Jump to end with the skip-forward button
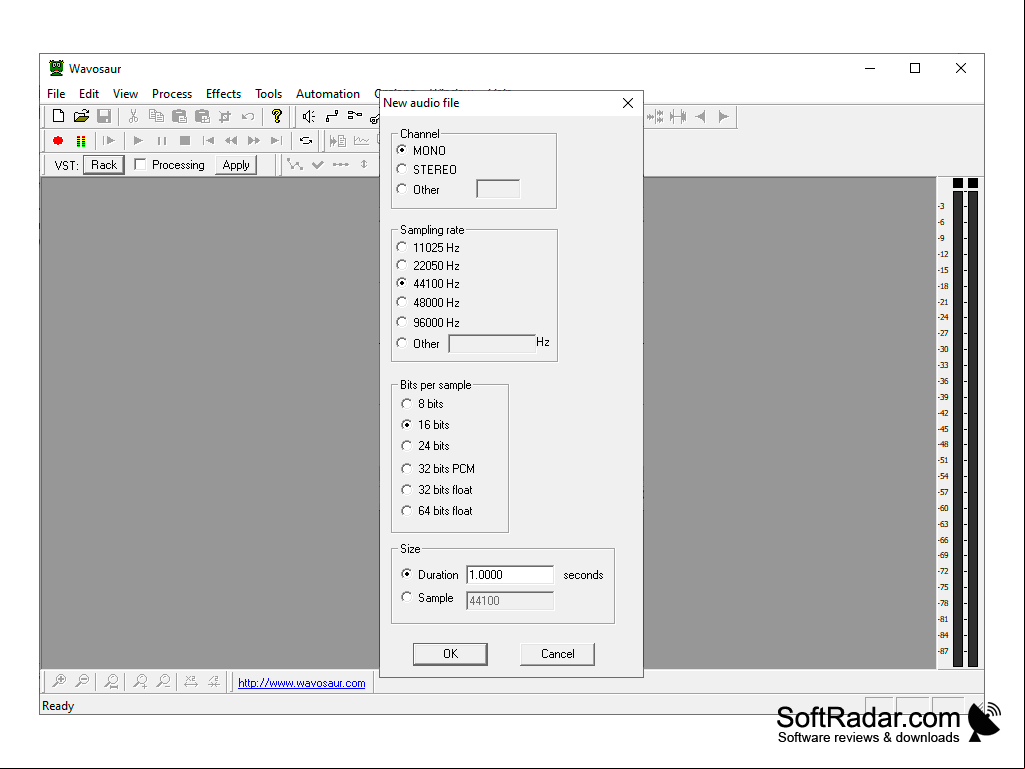The image size is (1025, 769). [x=277, y=141]
